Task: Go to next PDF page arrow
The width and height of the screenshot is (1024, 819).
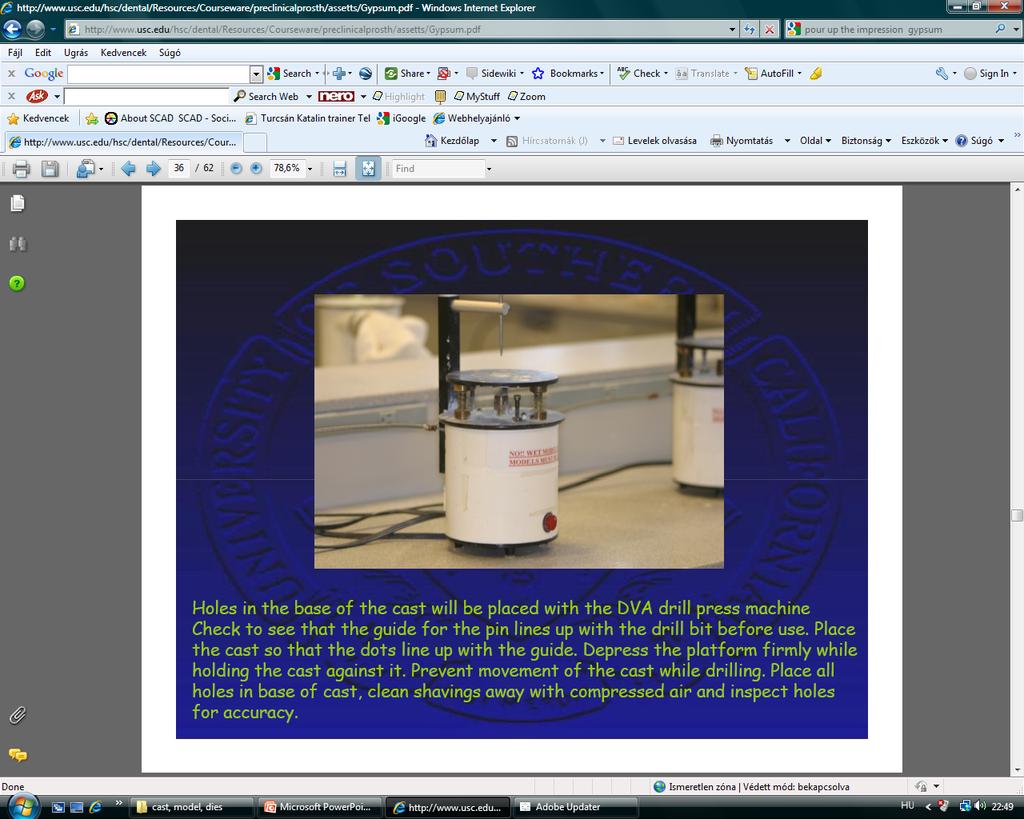Action: (x=153, y=169)
